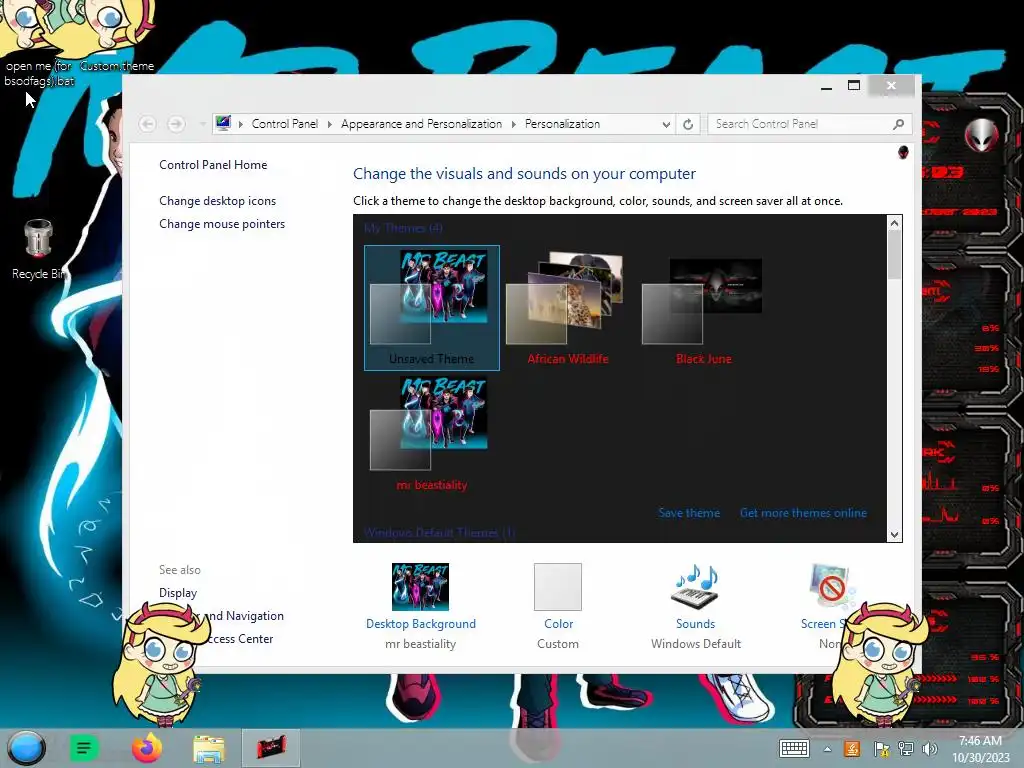Click the orange Java tray icon
This screenshot has width=1024, height=768.
(852, 749)
